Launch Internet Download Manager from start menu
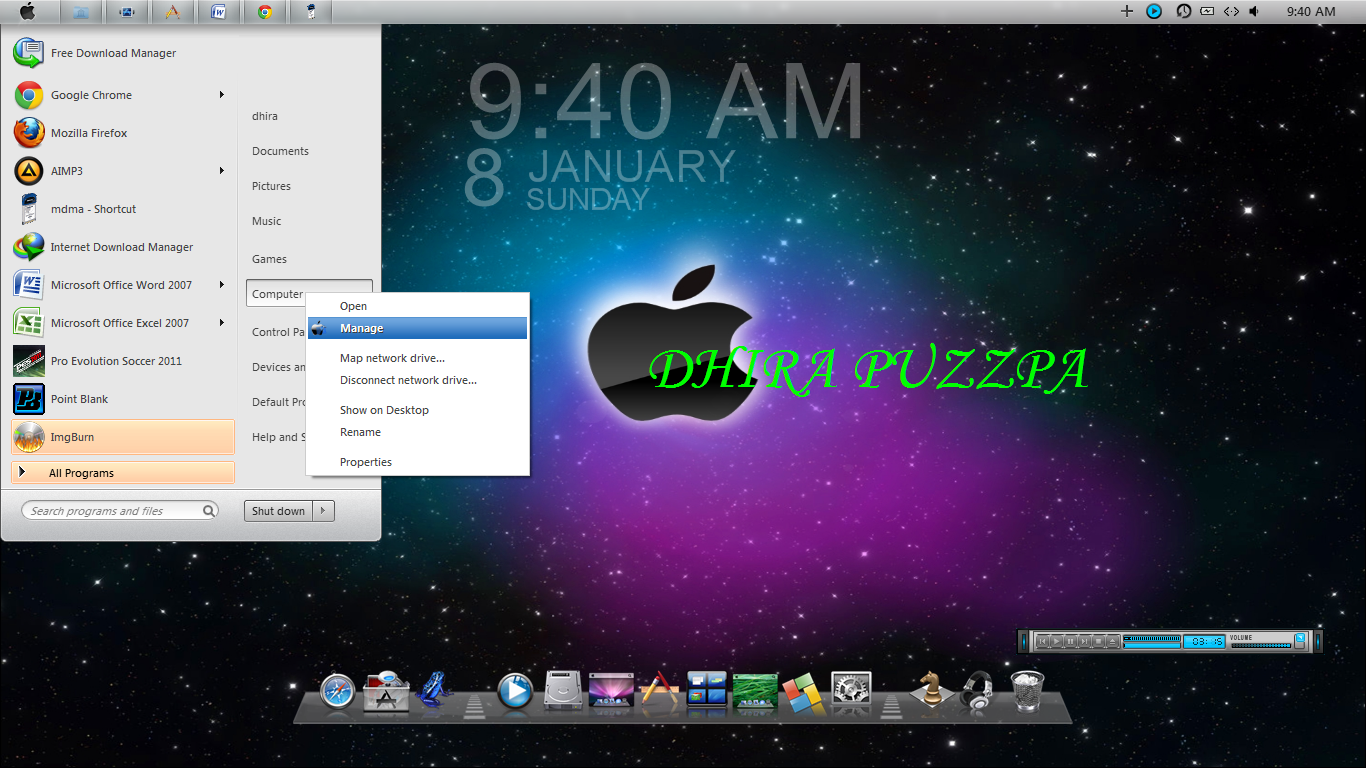Screen dimensions: 1366x768 pyautogui.click(x=122, y=247)
